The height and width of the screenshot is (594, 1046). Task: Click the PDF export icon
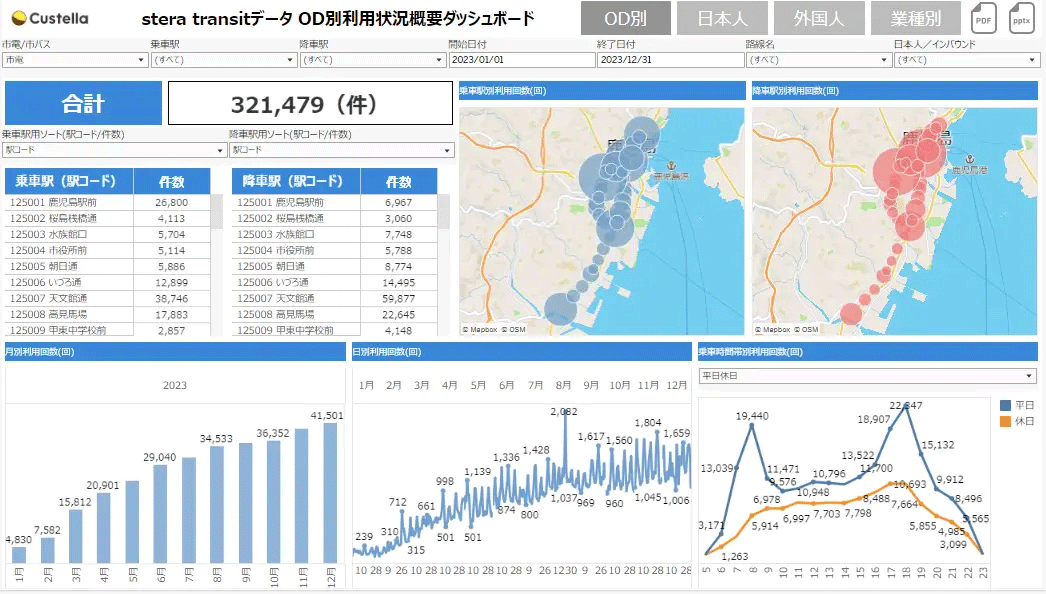pyautogui.click(x=983, y=19)
